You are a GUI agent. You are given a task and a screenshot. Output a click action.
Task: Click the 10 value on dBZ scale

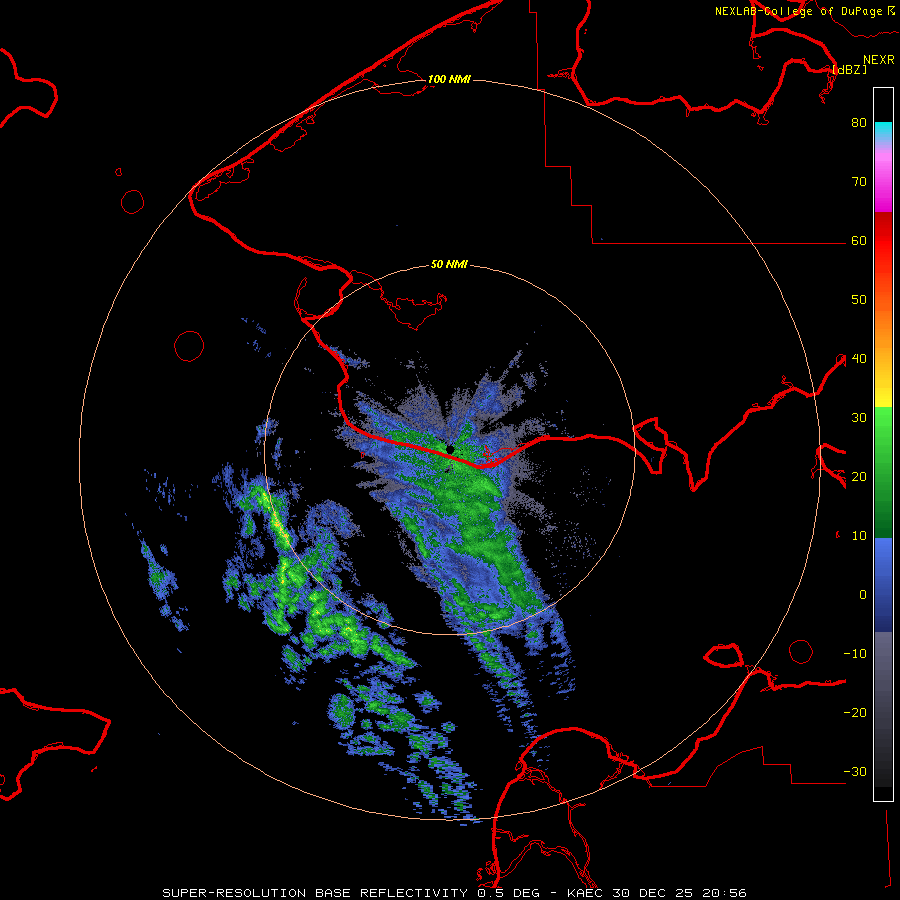[x=859, y=536]
